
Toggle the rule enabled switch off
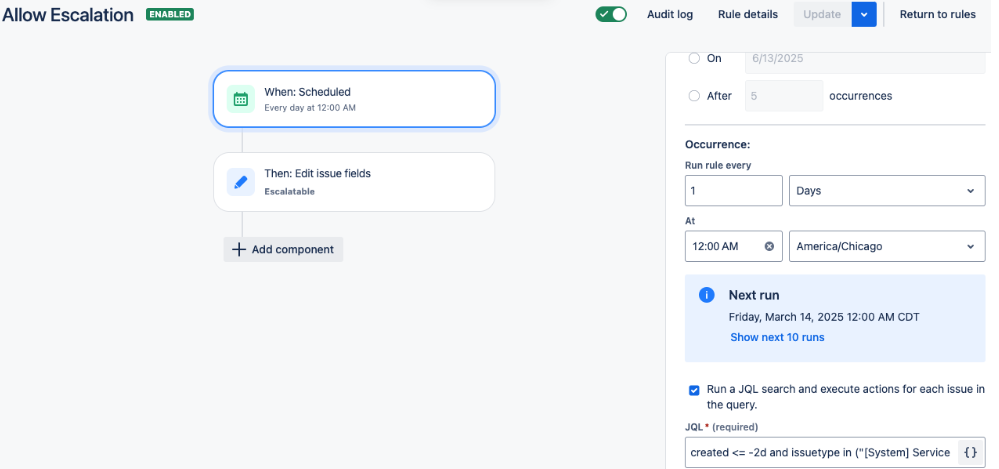611,14
